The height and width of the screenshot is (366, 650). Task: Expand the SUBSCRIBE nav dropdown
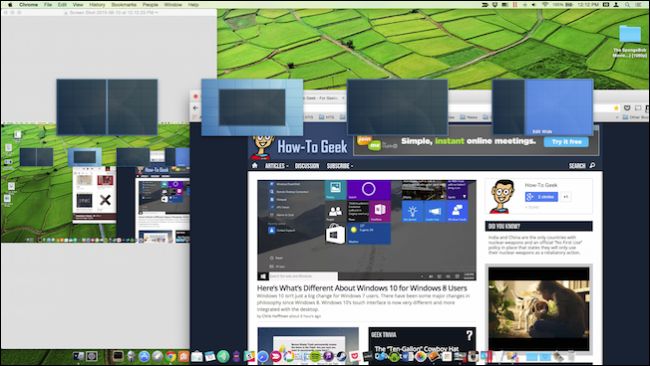click(x=340, y=166)
